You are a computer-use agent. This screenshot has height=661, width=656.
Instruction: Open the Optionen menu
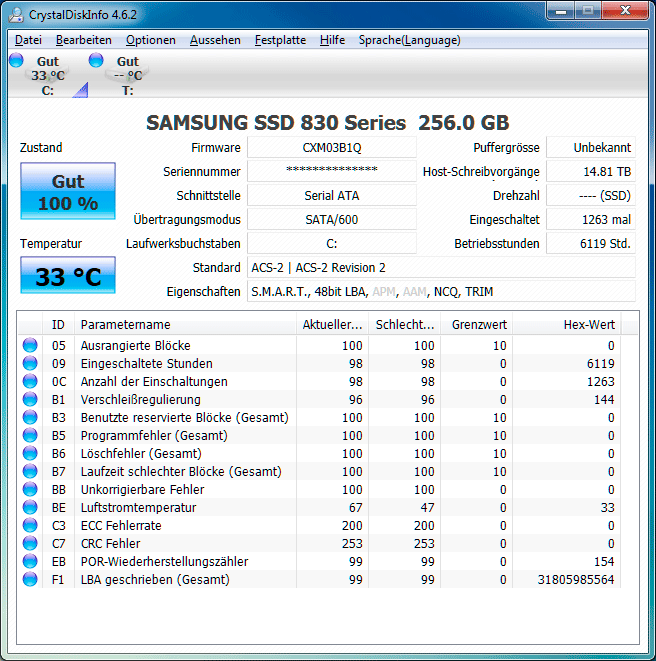[151, 40]
